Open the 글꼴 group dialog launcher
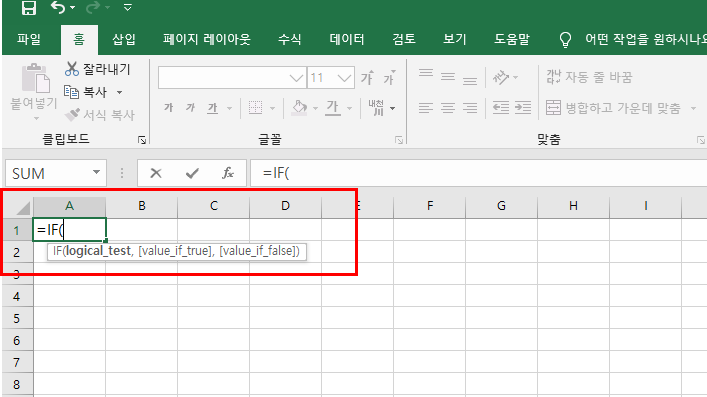This screenshot has height=397, width=707. tap(399, 140)
